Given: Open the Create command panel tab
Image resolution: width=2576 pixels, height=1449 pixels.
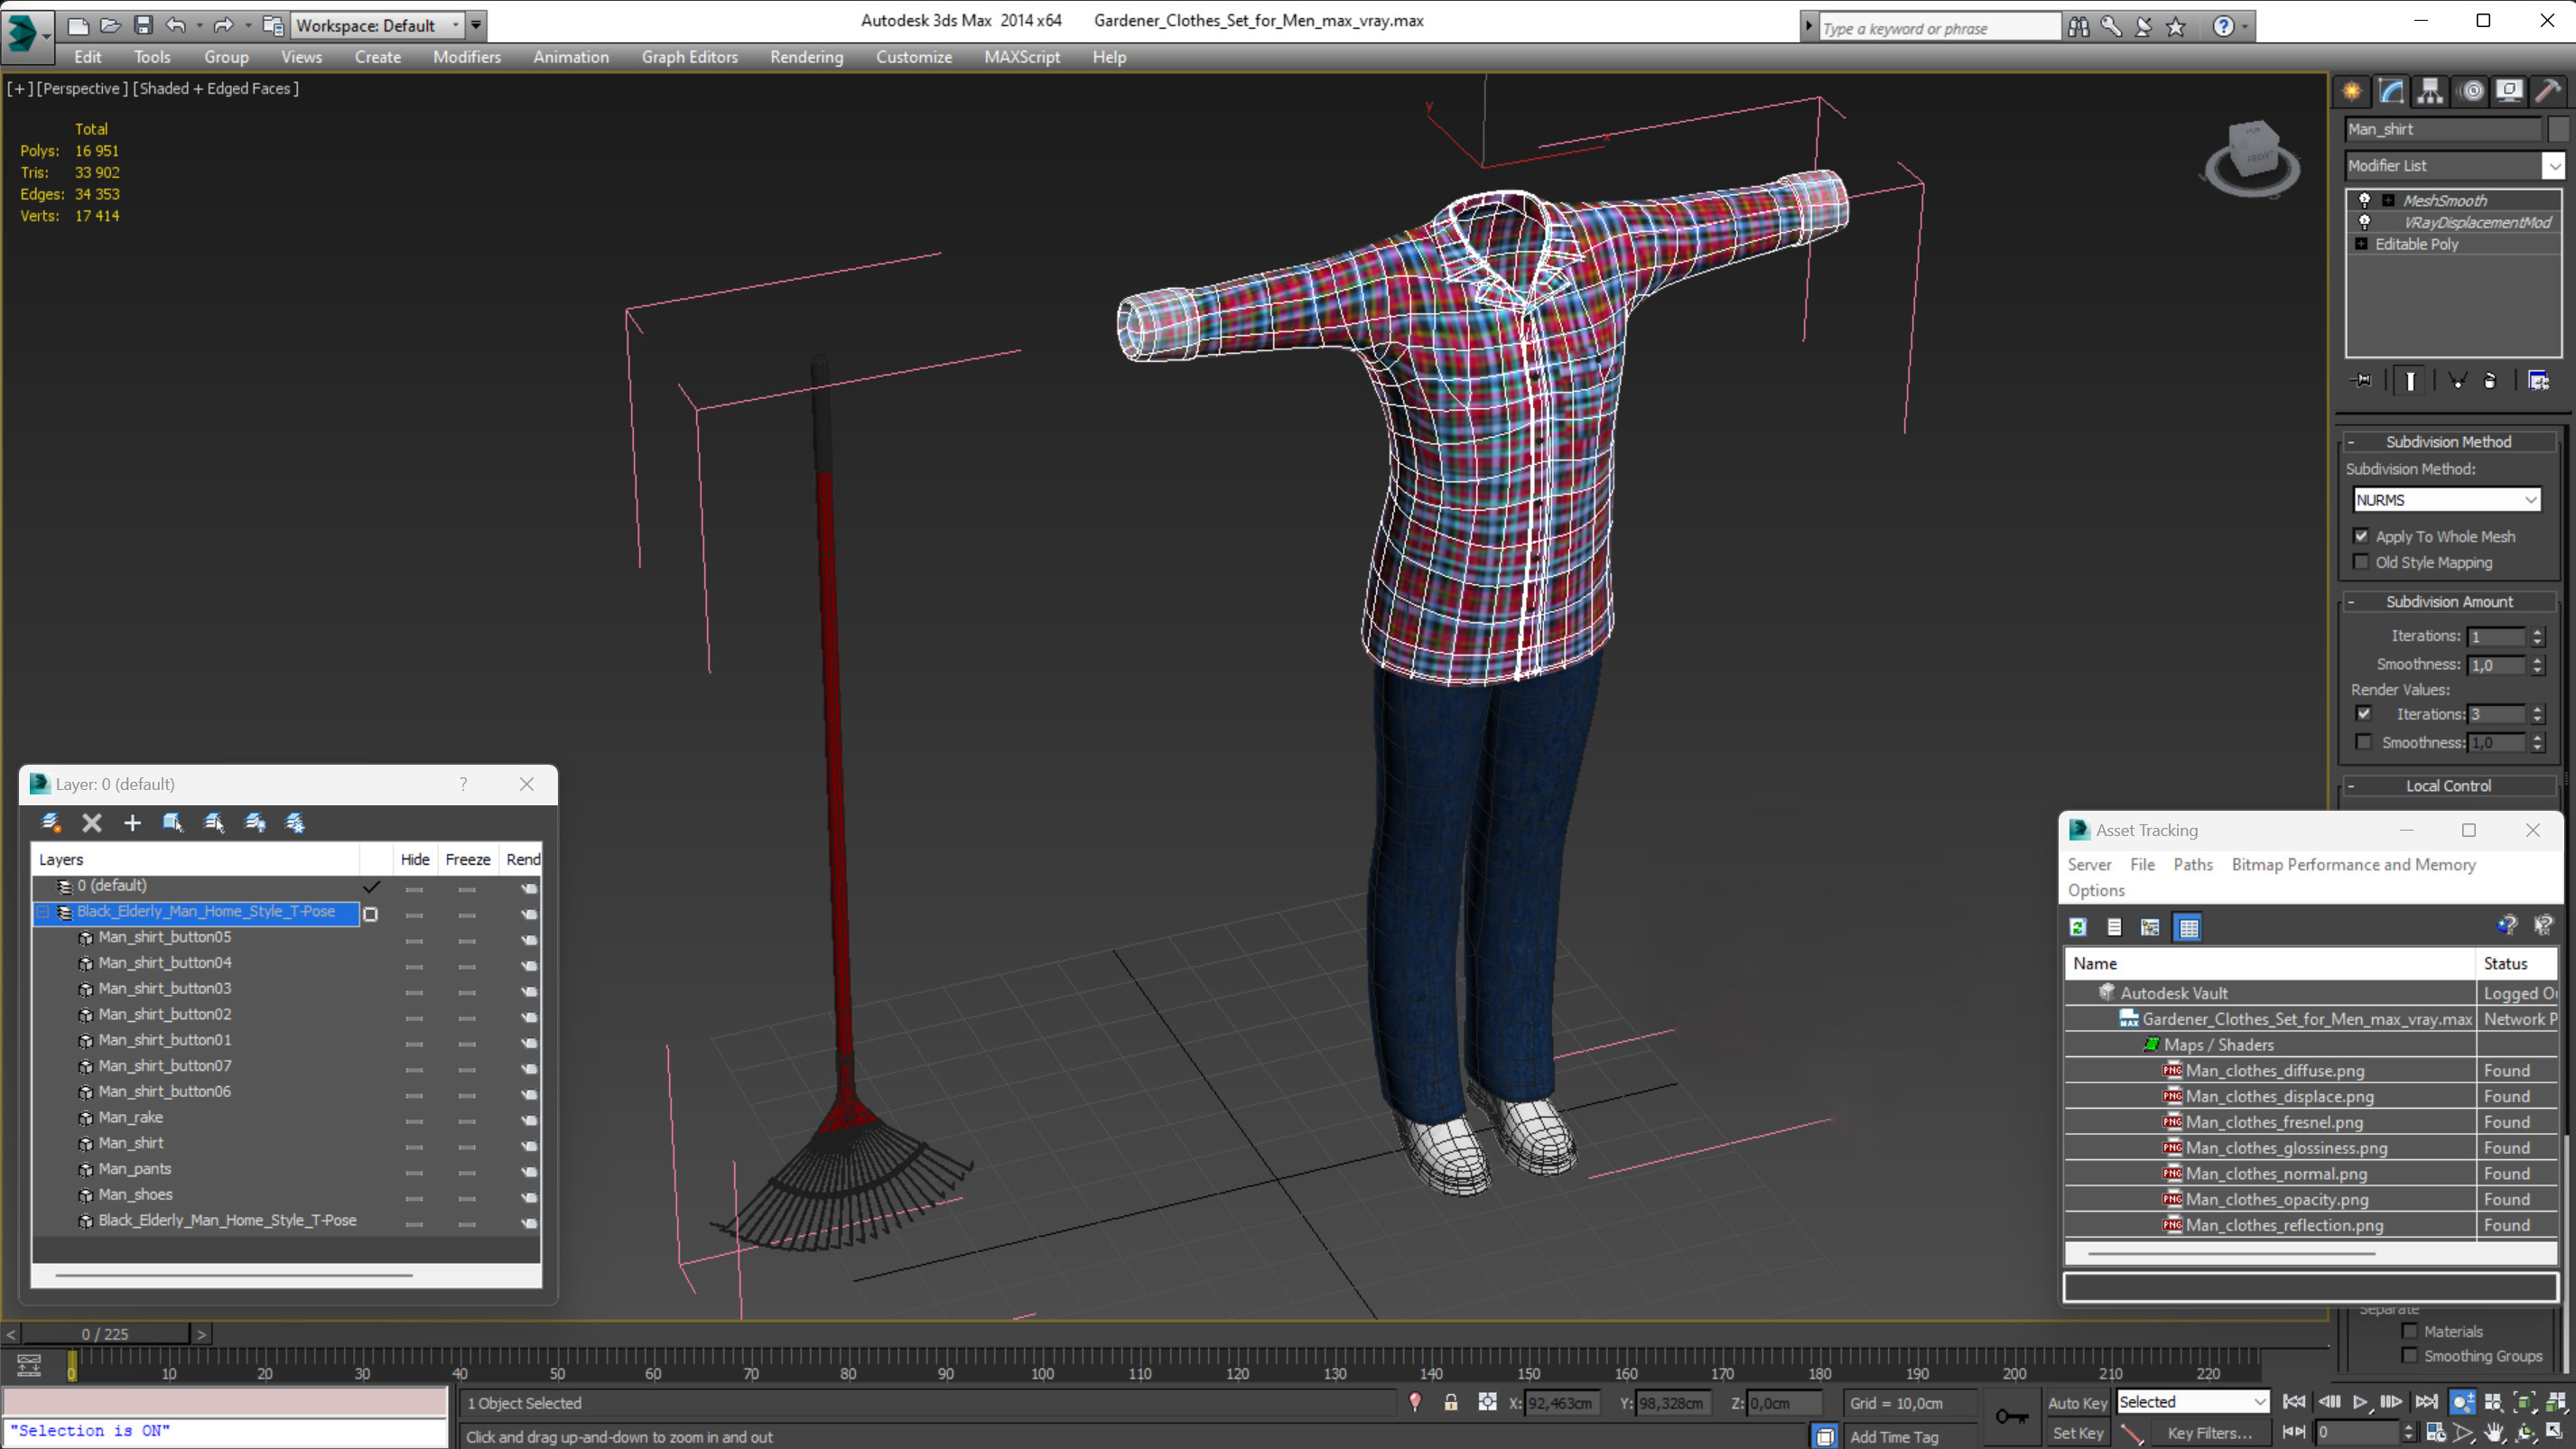Looking at the screenshot, I should (2352, 91).
